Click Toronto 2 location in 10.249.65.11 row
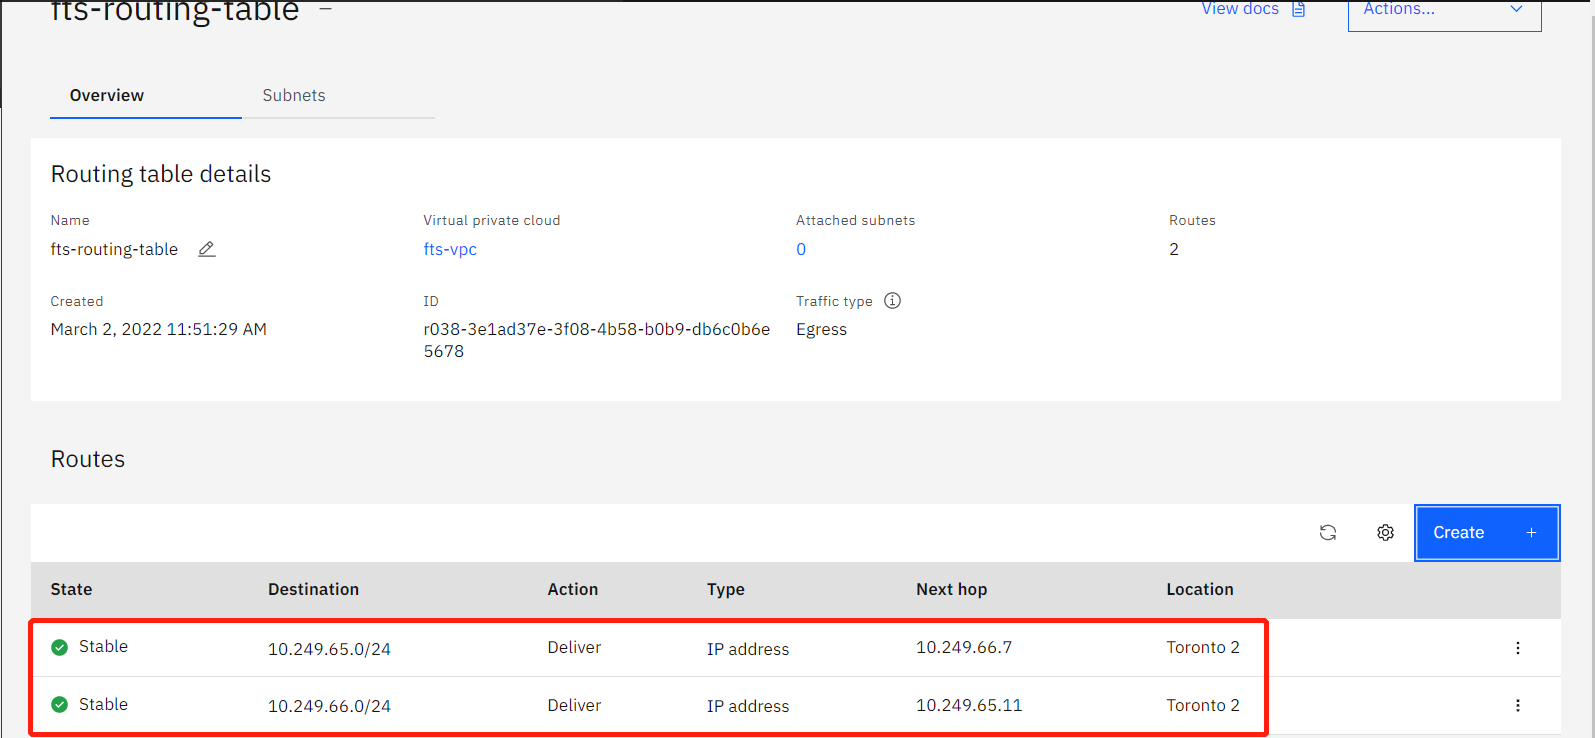1595x738 pixels. click(x=1203, y=706)
